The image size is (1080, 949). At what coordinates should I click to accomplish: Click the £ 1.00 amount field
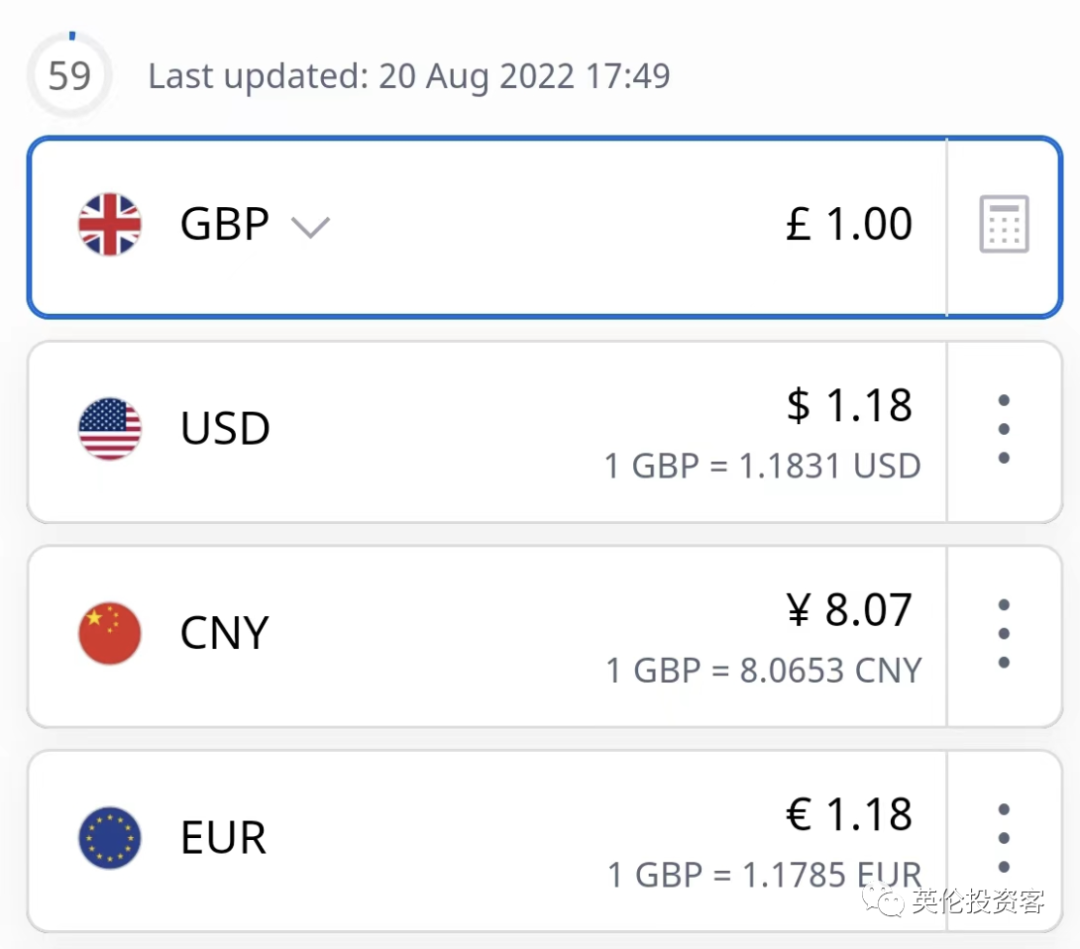tap(849, 224)
